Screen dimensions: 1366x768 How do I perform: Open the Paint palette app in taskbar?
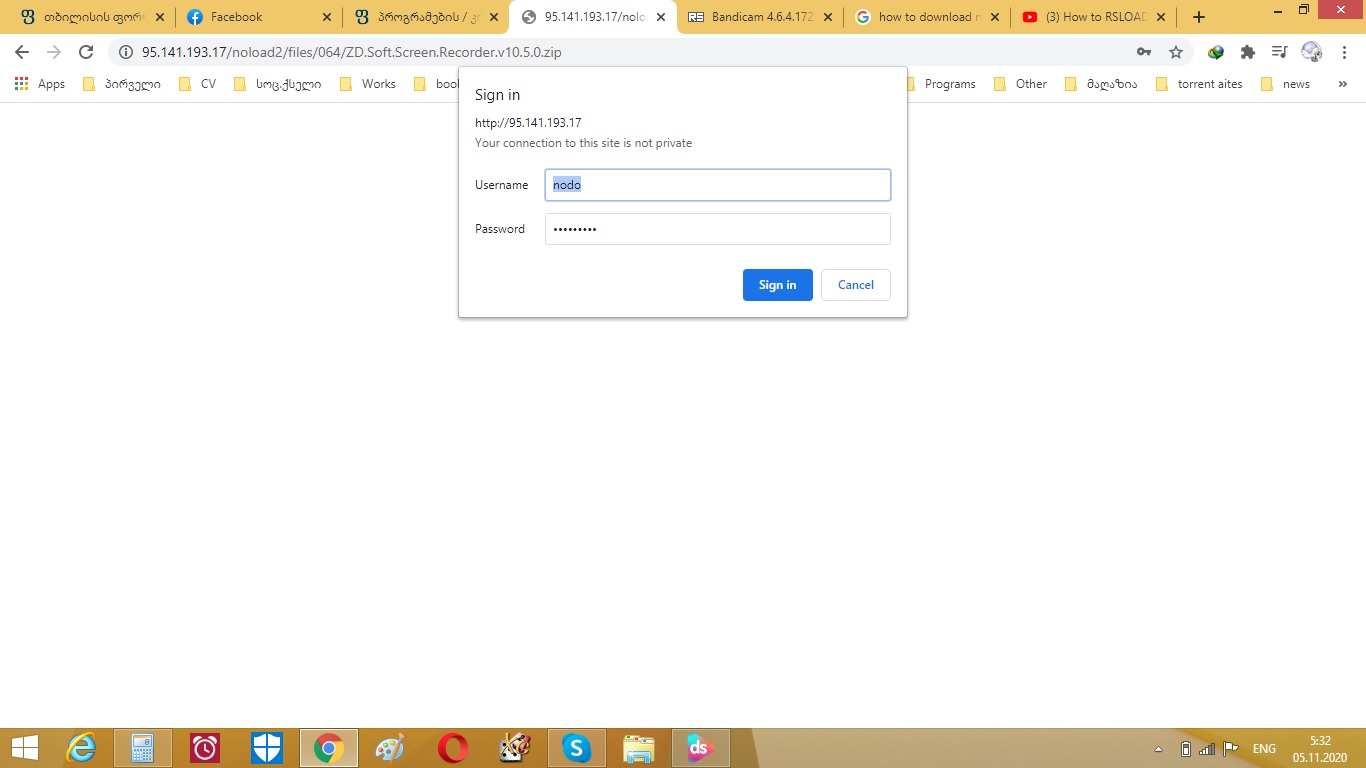point(391,748)
